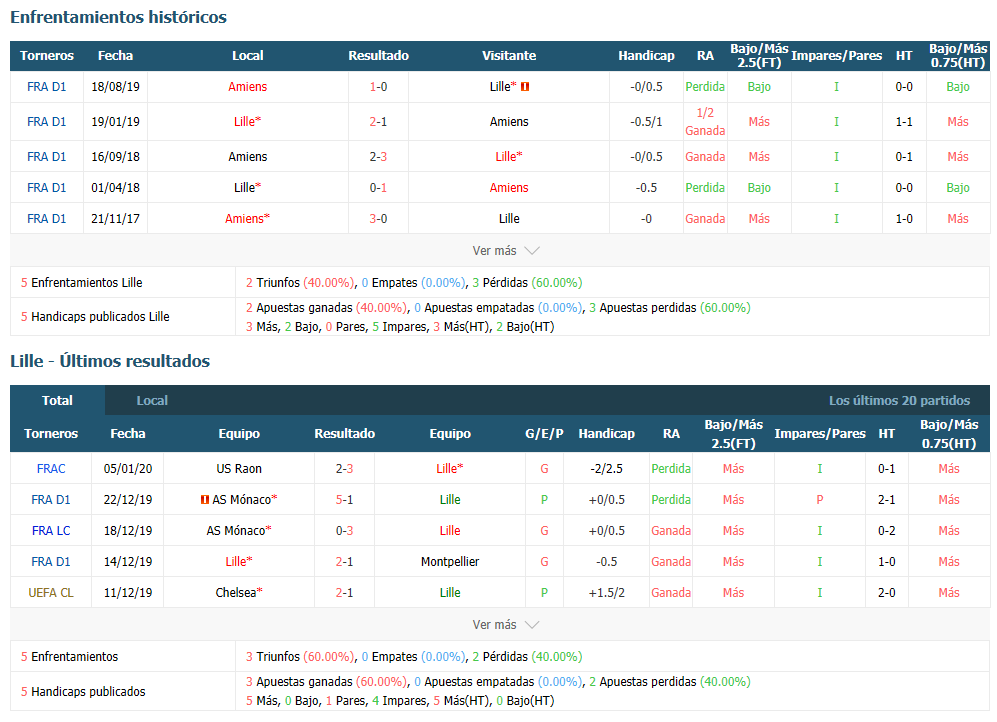Viewport: 997px width, 722px height.
Task: Open FRA D1 link for 21/11/17 match
Action: point(46,219)
